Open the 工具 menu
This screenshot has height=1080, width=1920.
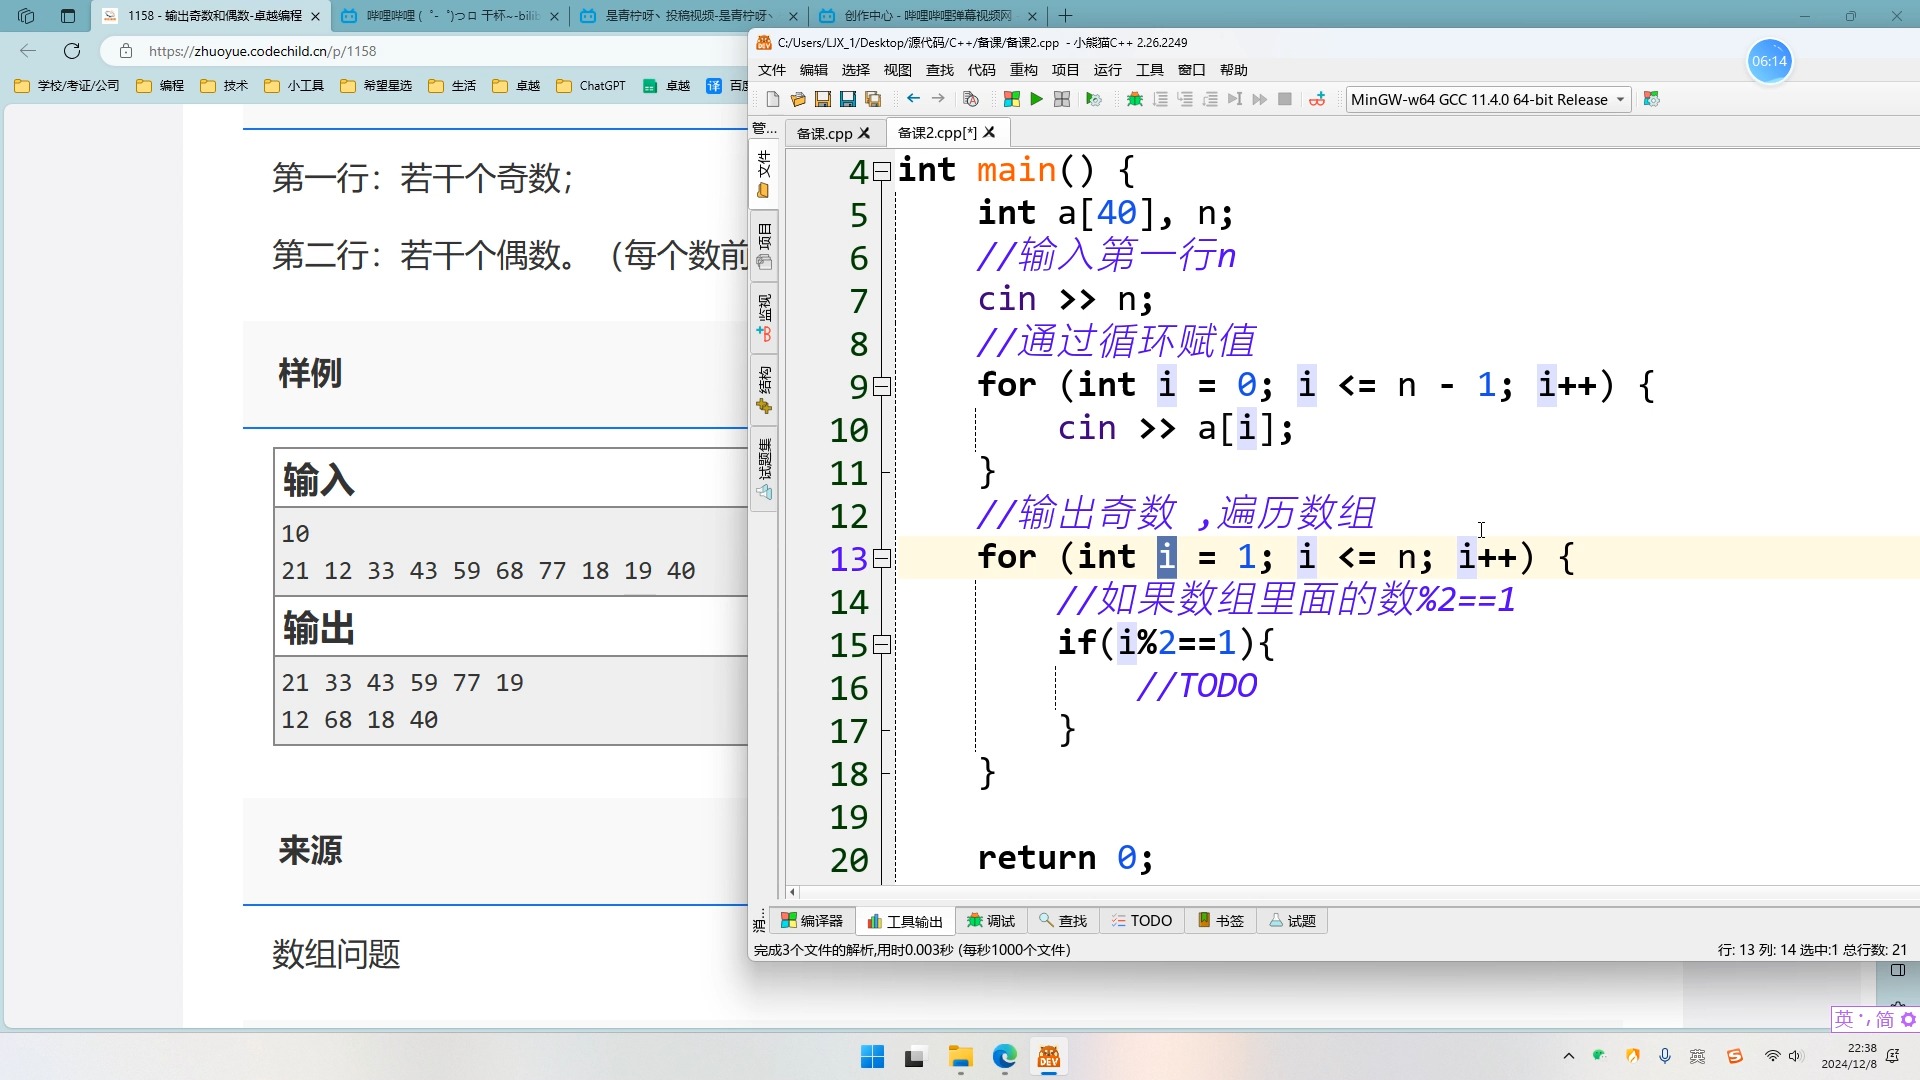tap(1150, 70)
